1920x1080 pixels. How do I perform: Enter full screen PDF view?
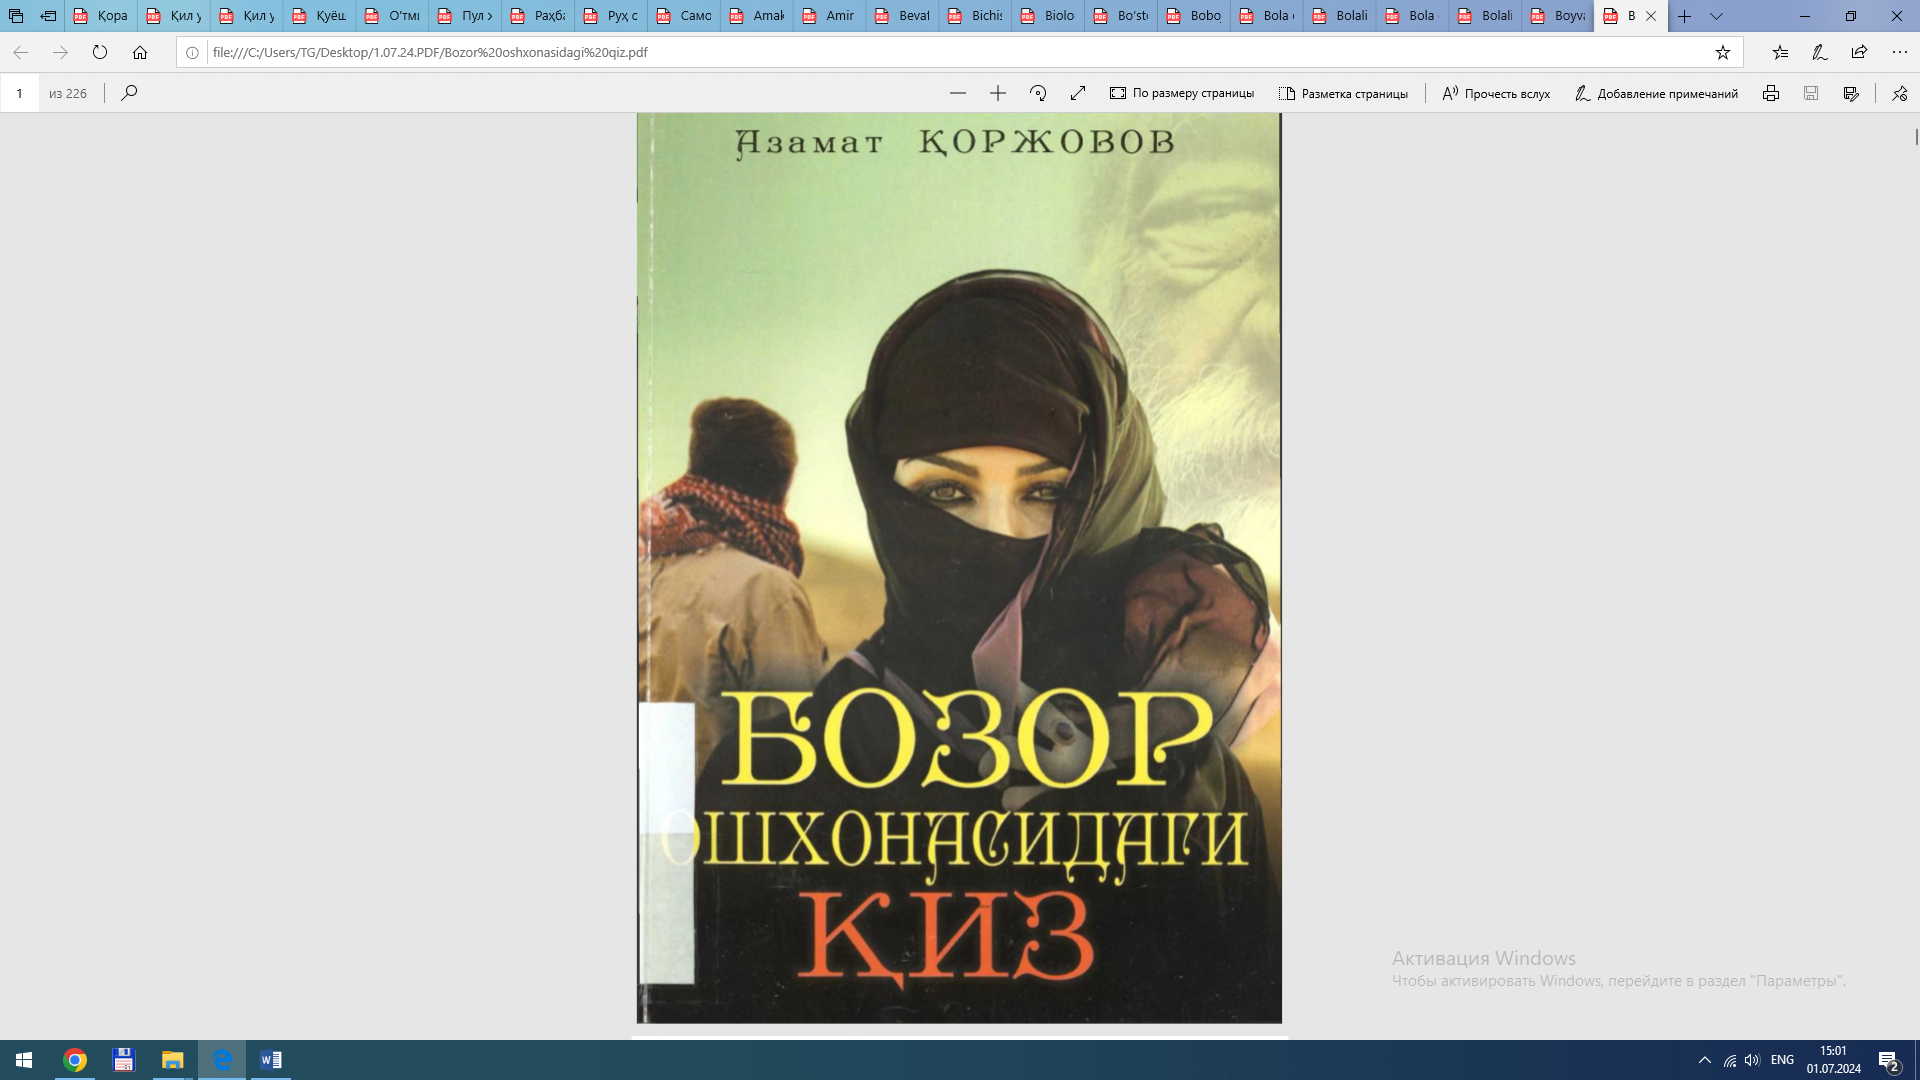pyautogui.click(x=1077, y=93)
